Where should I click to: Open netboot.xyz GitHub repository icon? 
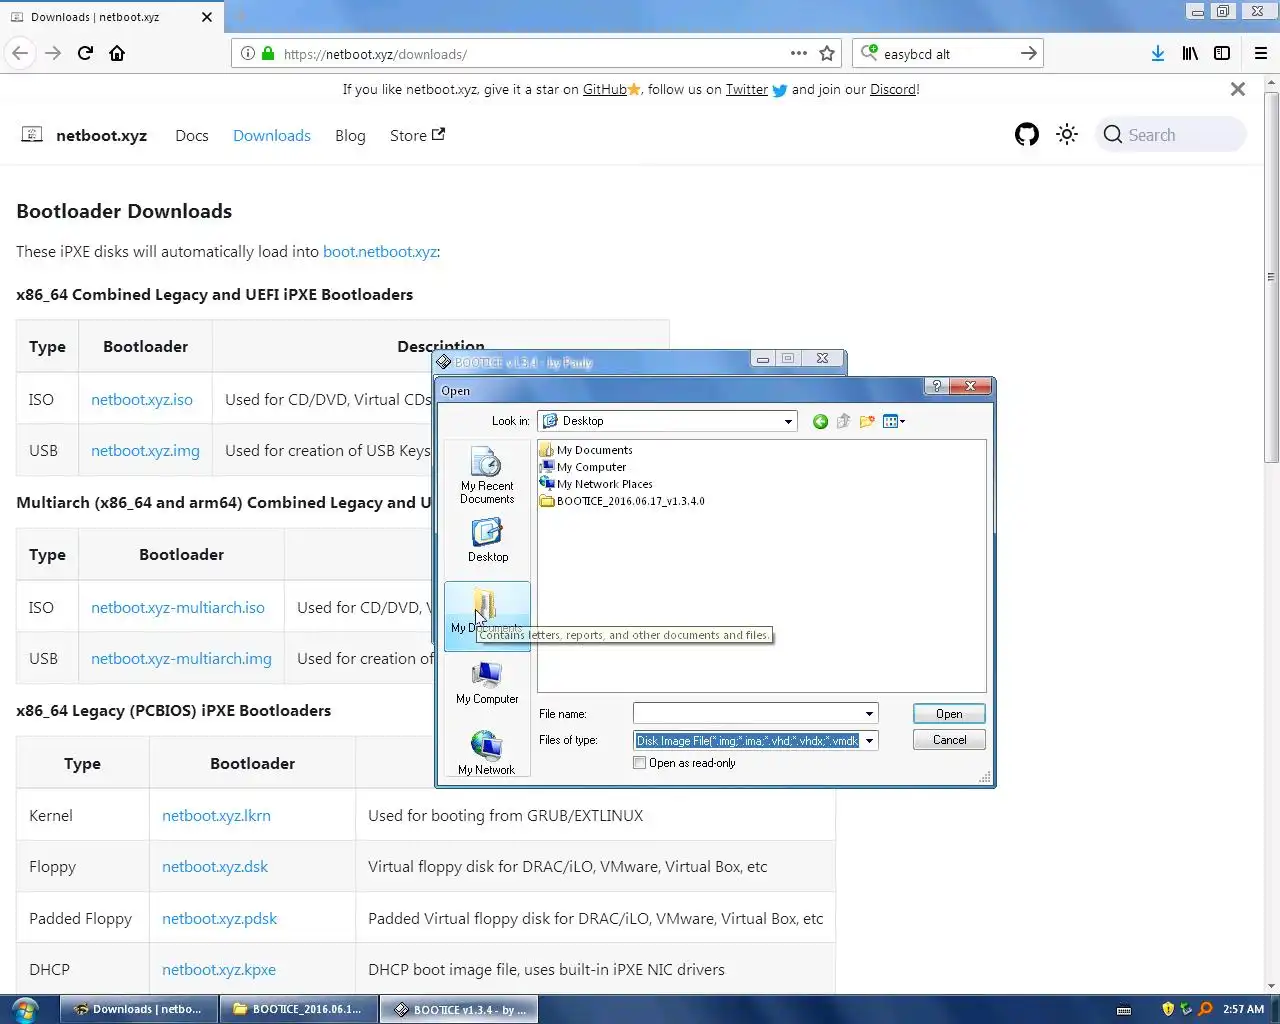click(1027, 134)
